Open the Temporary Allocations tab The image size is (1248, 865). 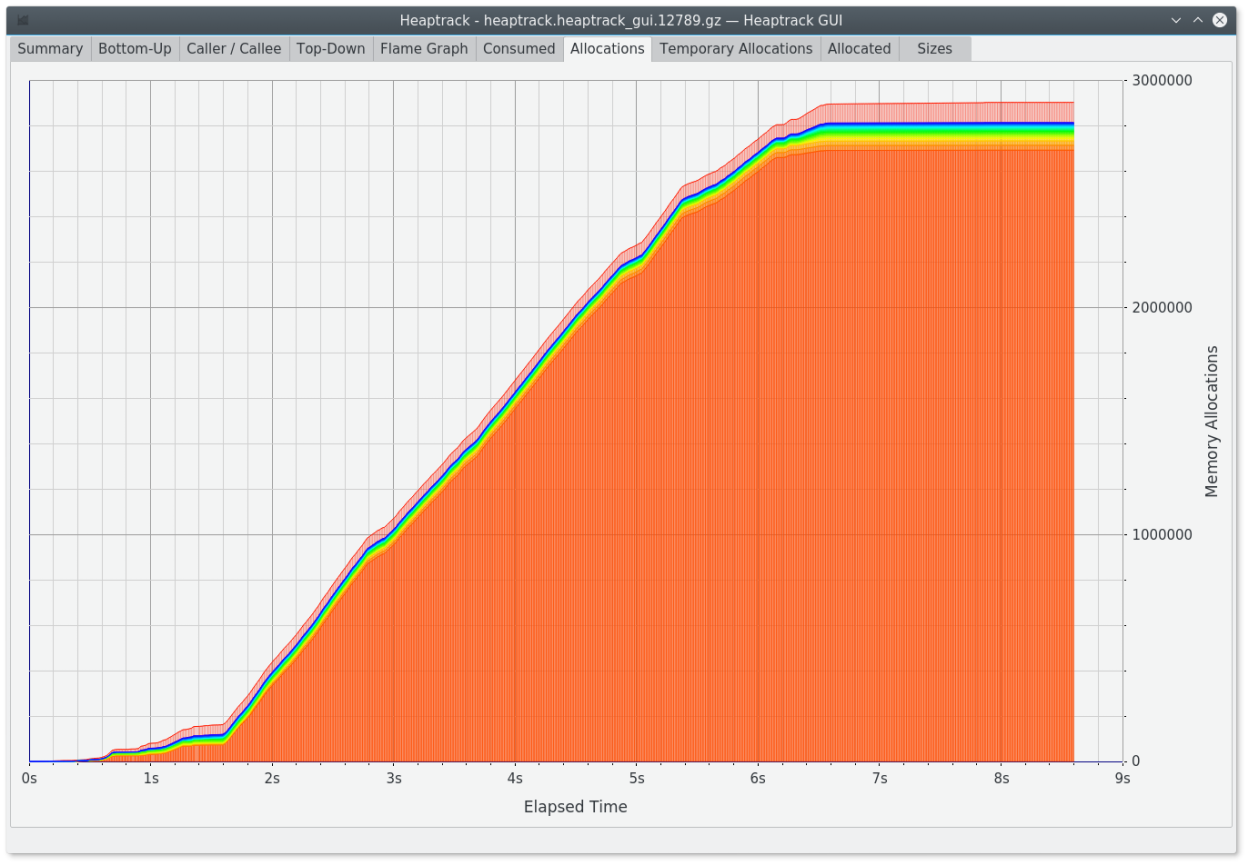[x=736, y=48]
